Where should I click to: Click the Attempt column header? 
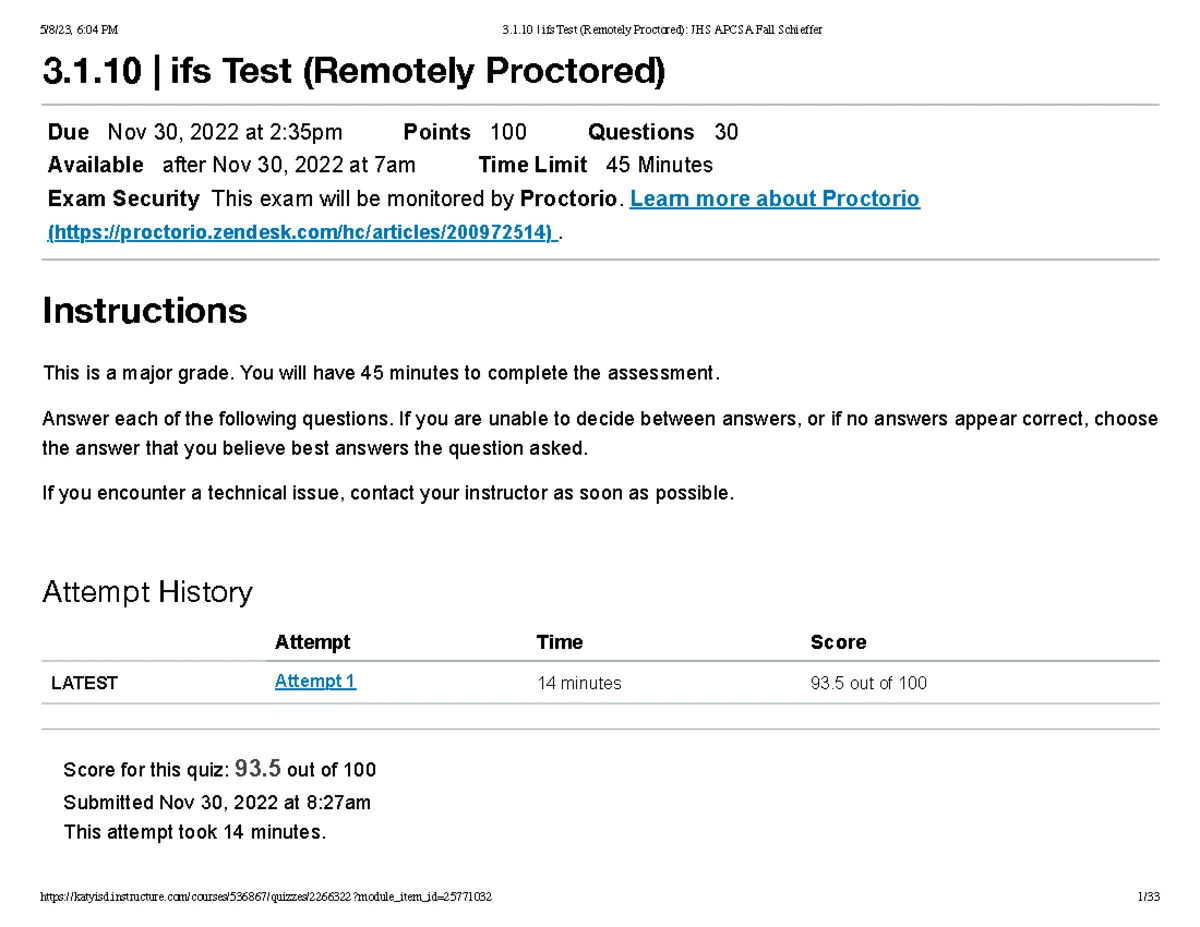click(312, 642)
